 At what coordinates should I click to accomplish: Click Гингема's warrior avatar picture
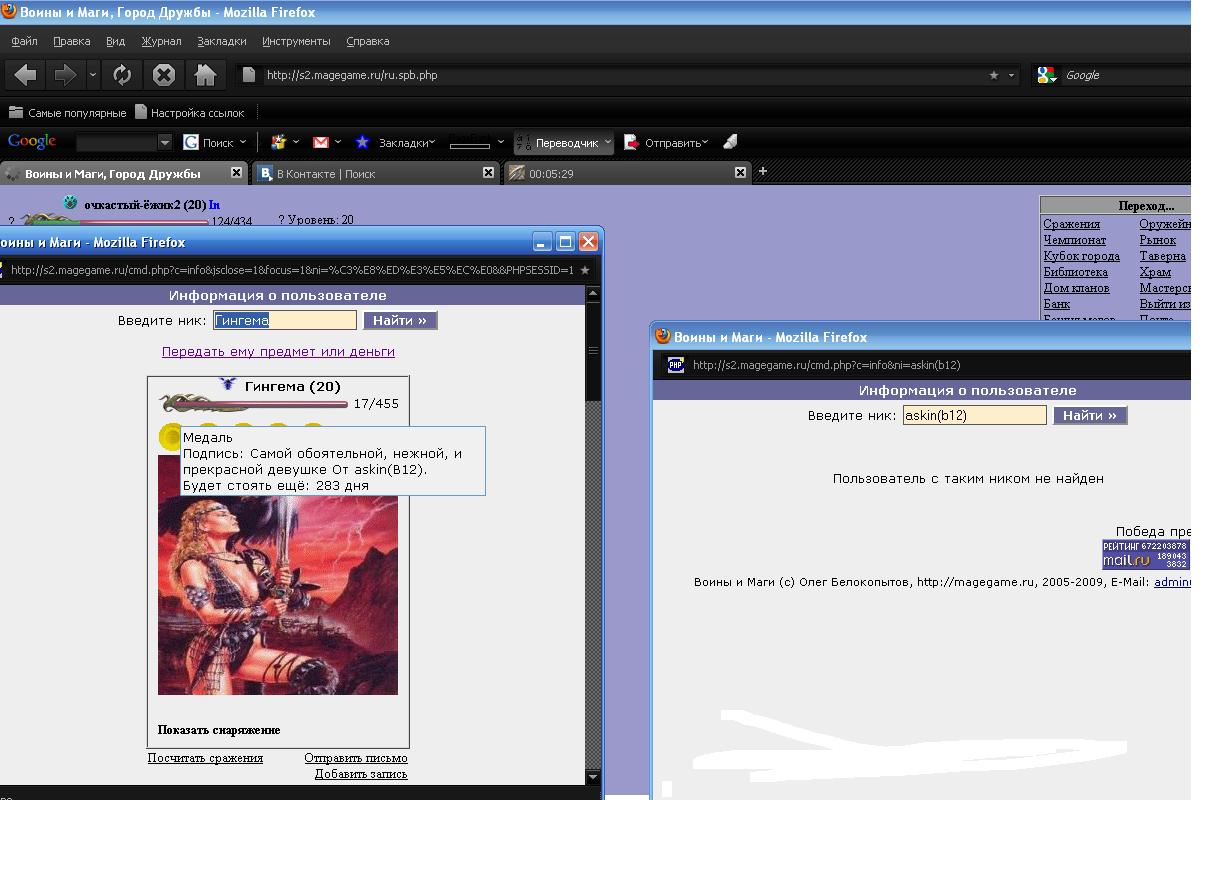278,574
